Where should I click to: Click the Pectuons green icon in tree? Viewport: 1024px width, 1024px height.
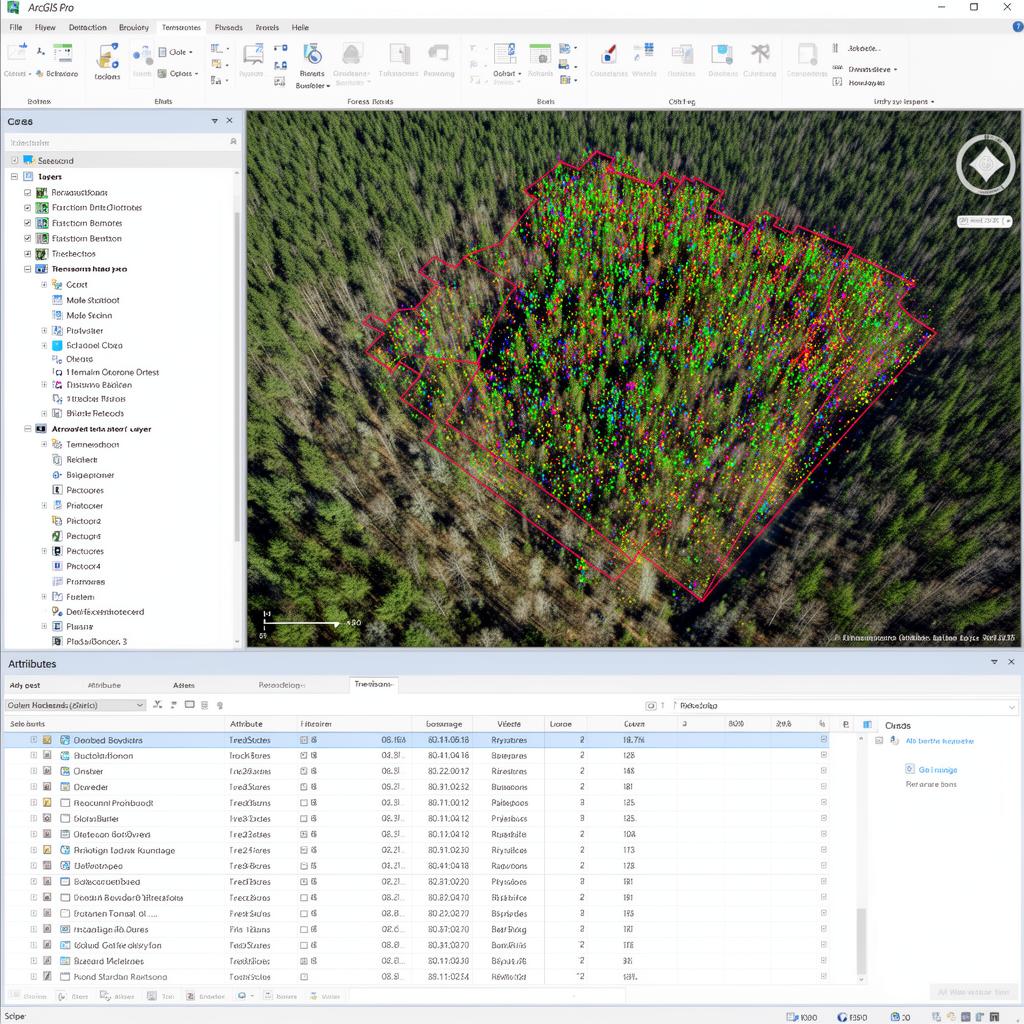click(57, 536)
